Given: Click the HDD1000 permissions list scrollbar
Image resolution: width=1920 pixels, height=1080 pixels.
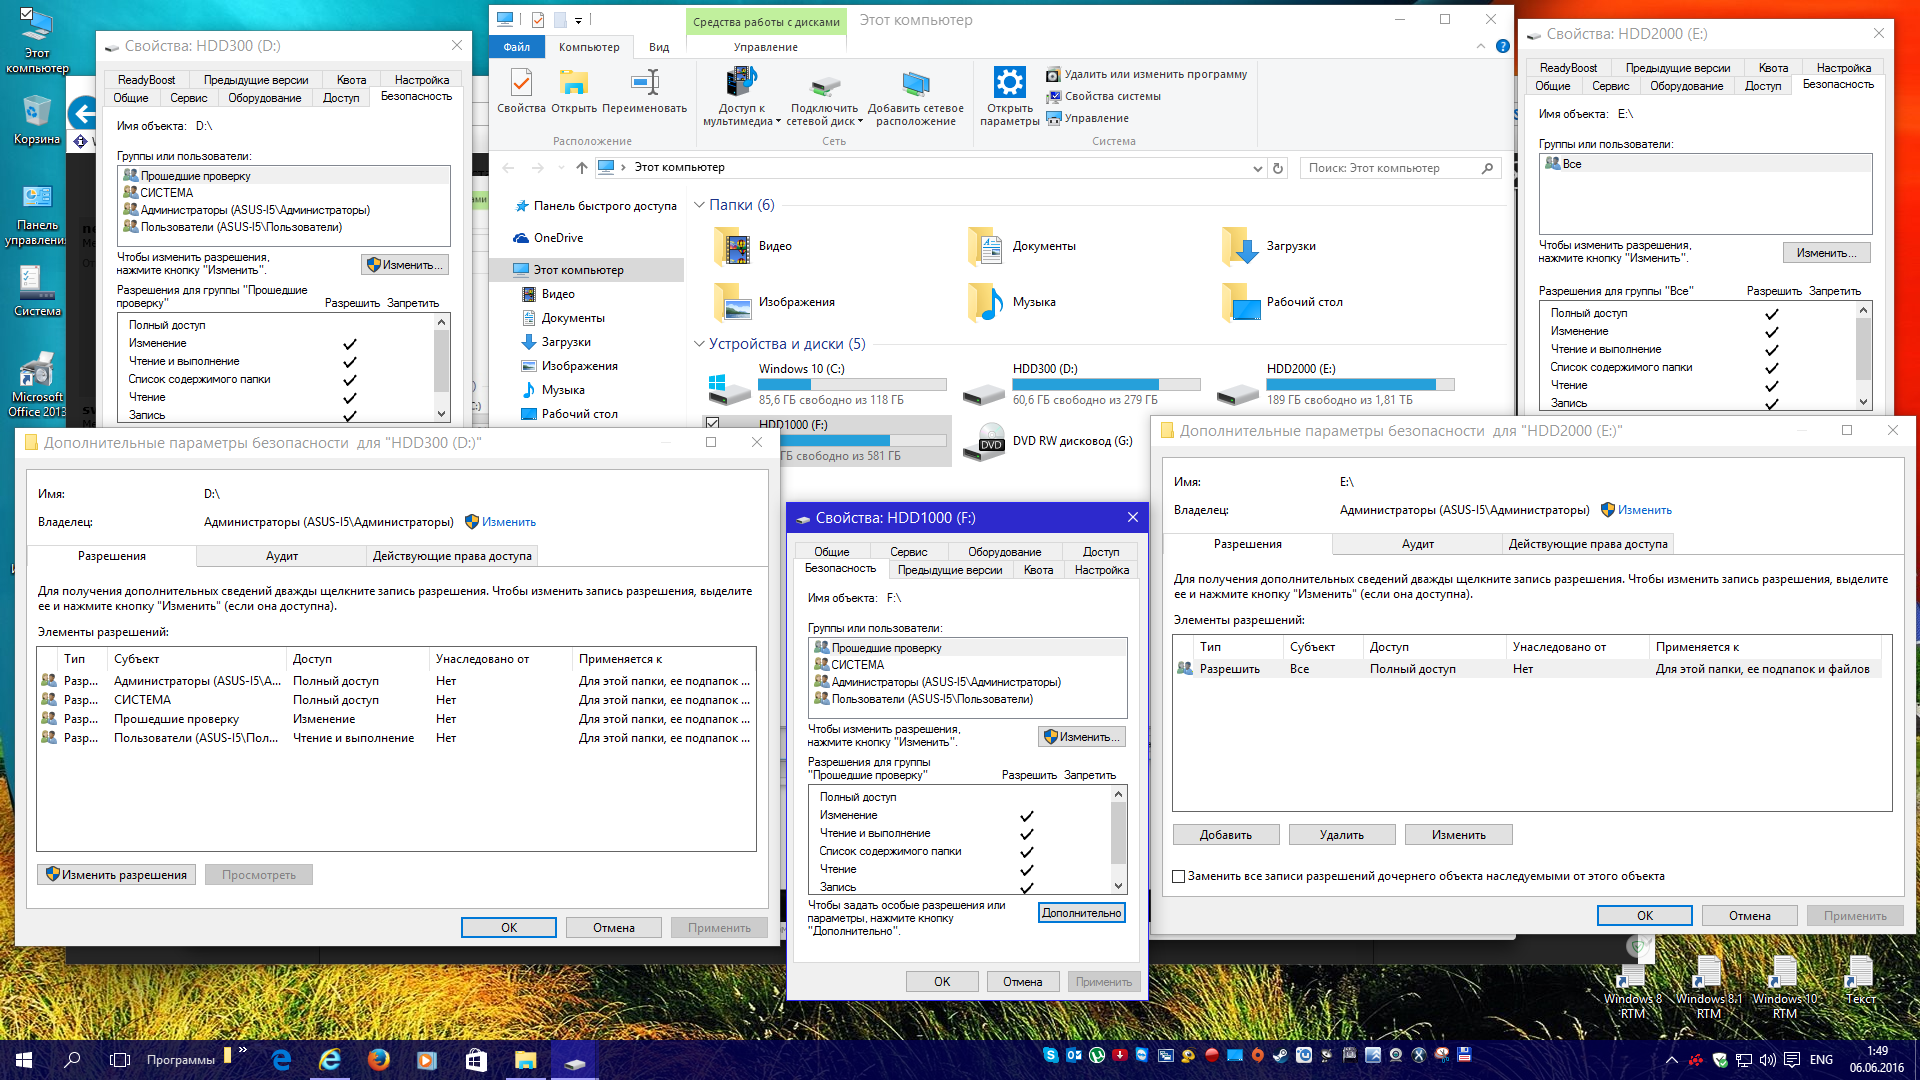Looking at the screenshot, I should coord(1118,840).
